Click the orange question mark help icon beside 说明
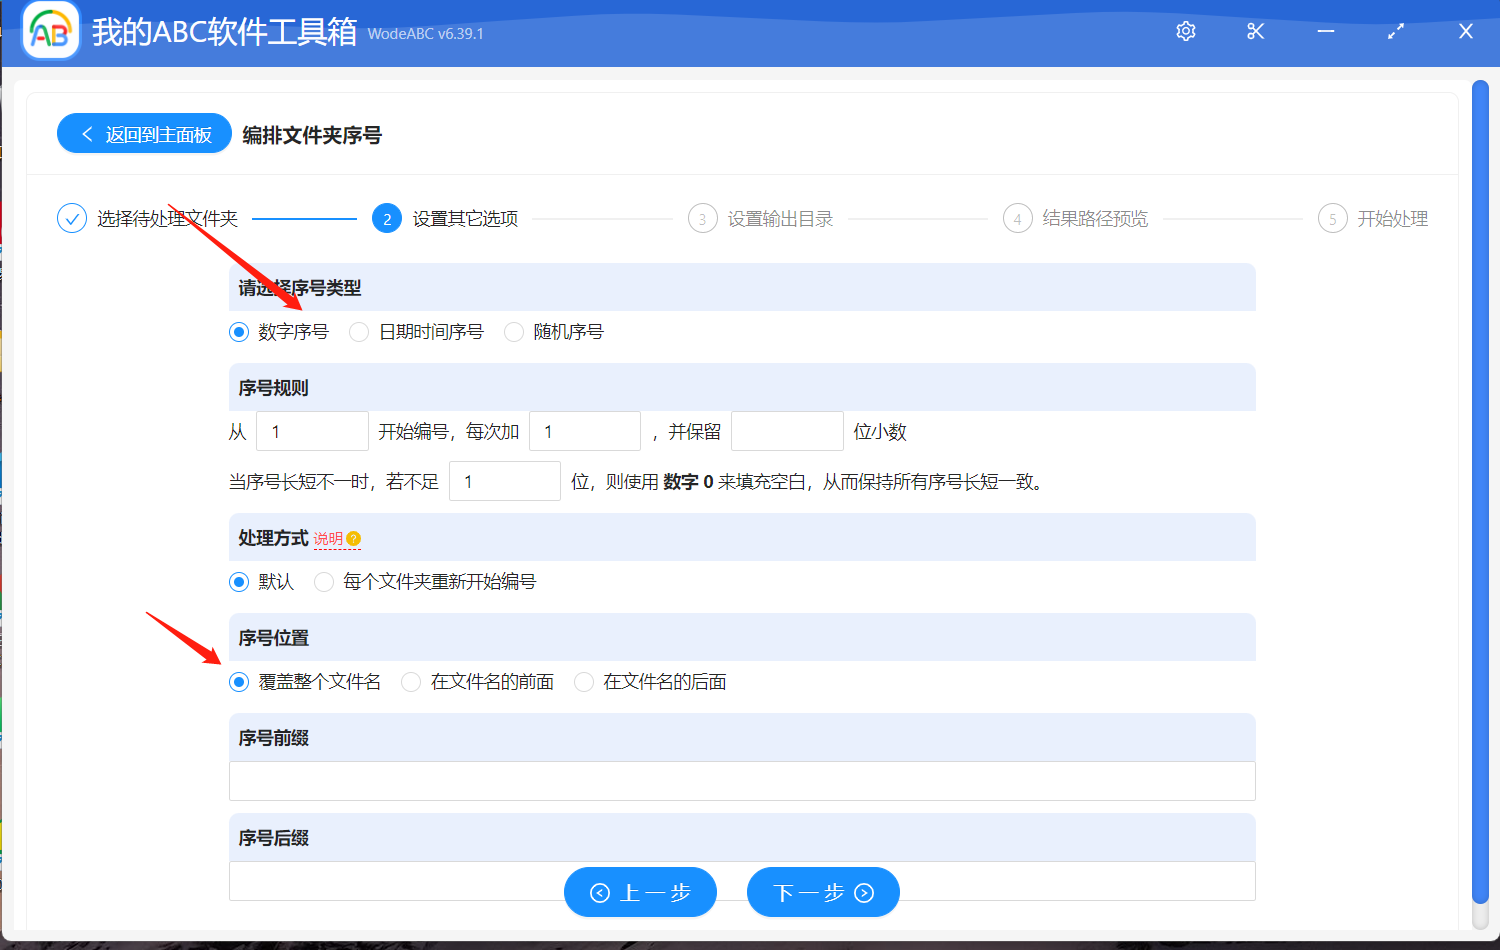 pos(355,539)
